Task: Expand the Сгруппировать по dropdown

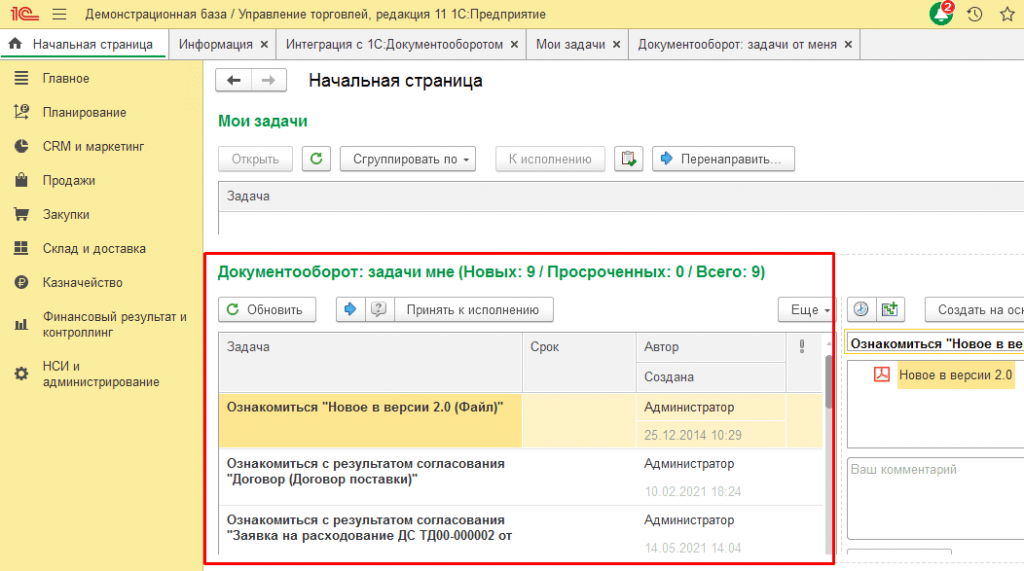Action: point(408,159)
